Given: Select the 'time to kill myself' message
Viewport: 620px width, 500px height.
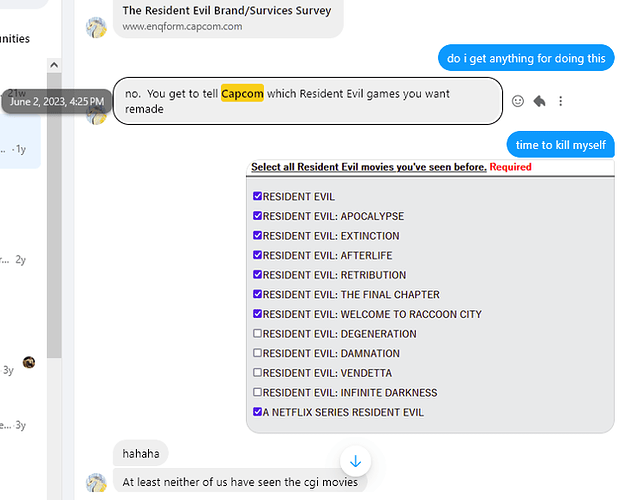Looking at the screenshot, I should [560, 145].
